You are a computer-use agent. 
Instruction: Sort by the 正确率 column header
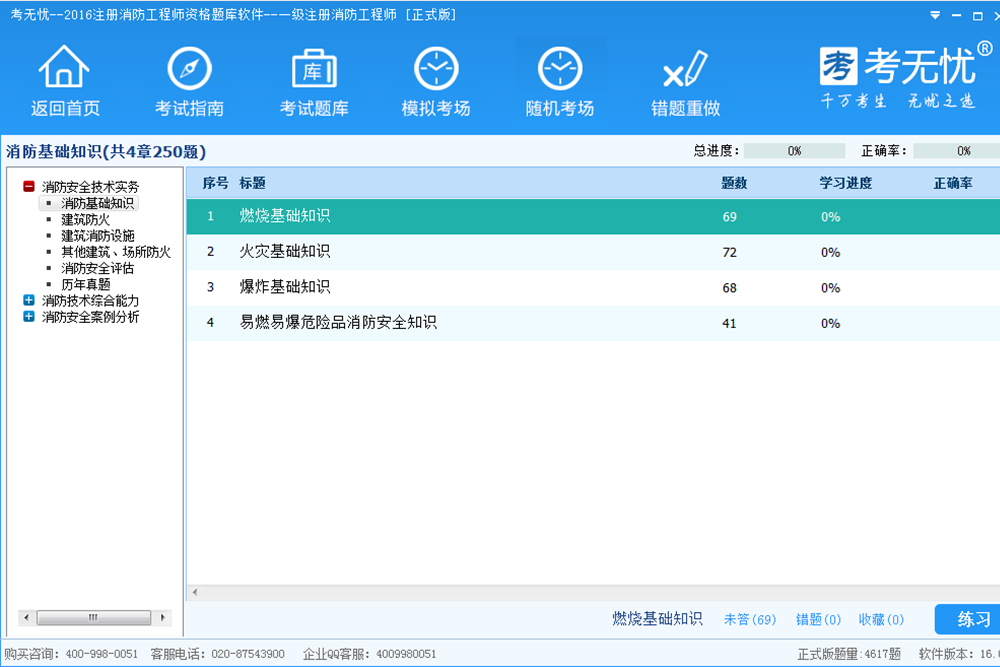(953, 183)
